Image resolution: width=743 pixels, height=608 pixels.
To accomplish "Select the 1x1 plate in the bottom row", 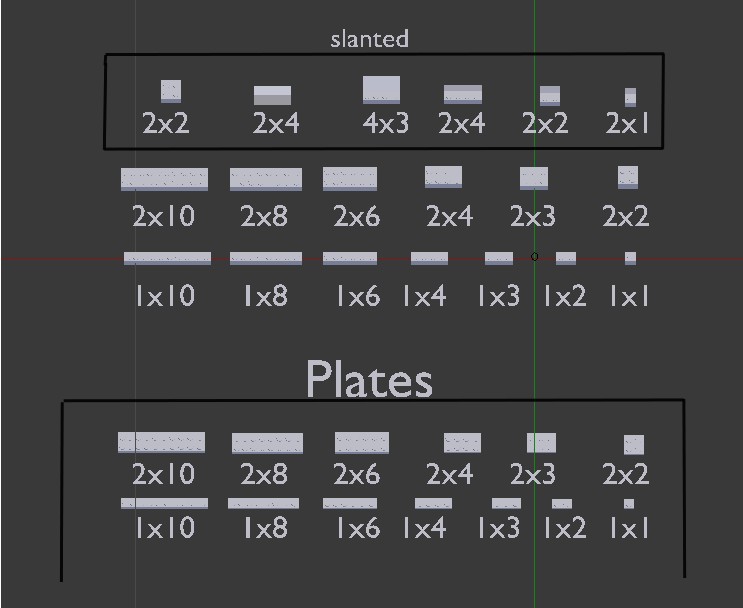I will [629, 504].
